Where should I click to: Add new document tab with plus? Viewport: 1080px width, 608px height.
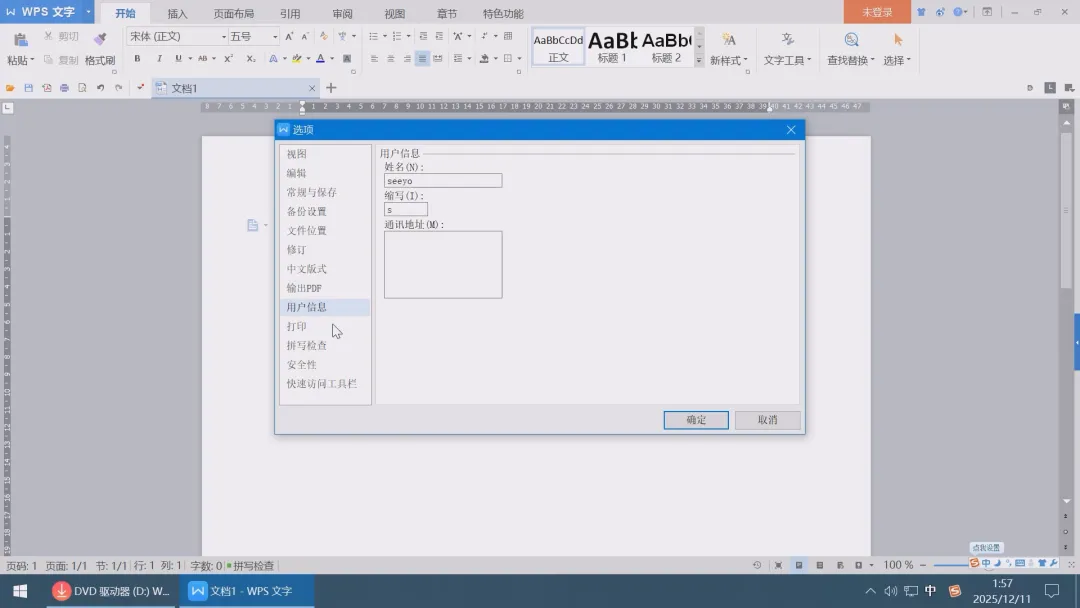click(x=331, y=88)
